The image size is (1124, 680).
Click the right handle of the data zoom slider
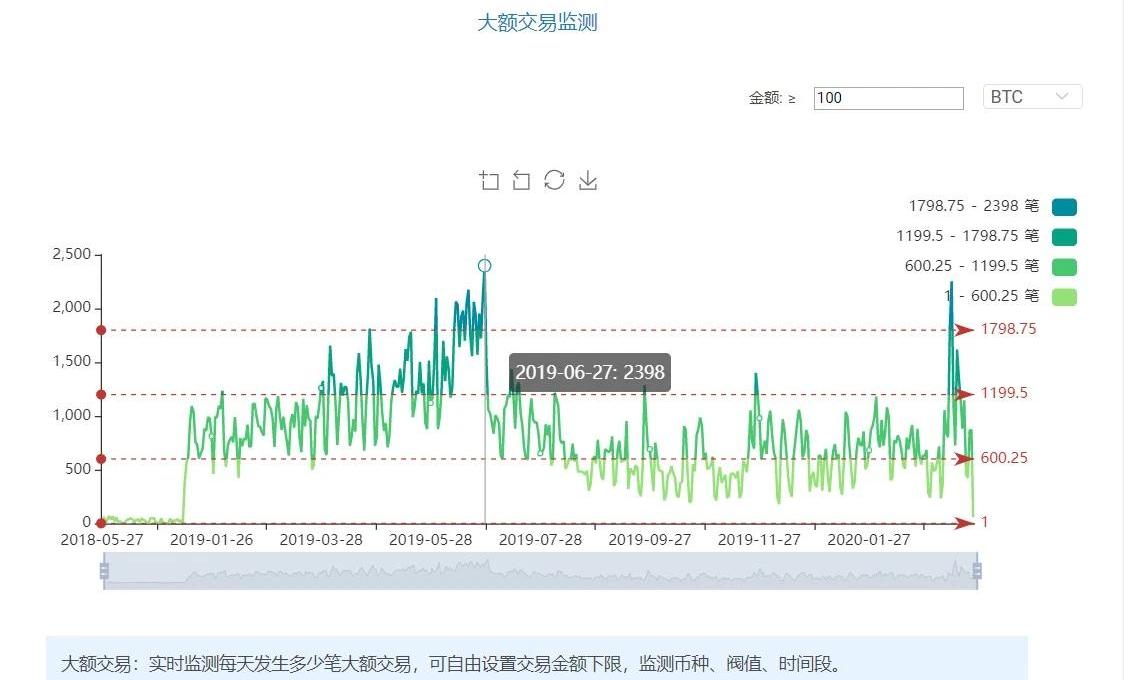(976, 570)
